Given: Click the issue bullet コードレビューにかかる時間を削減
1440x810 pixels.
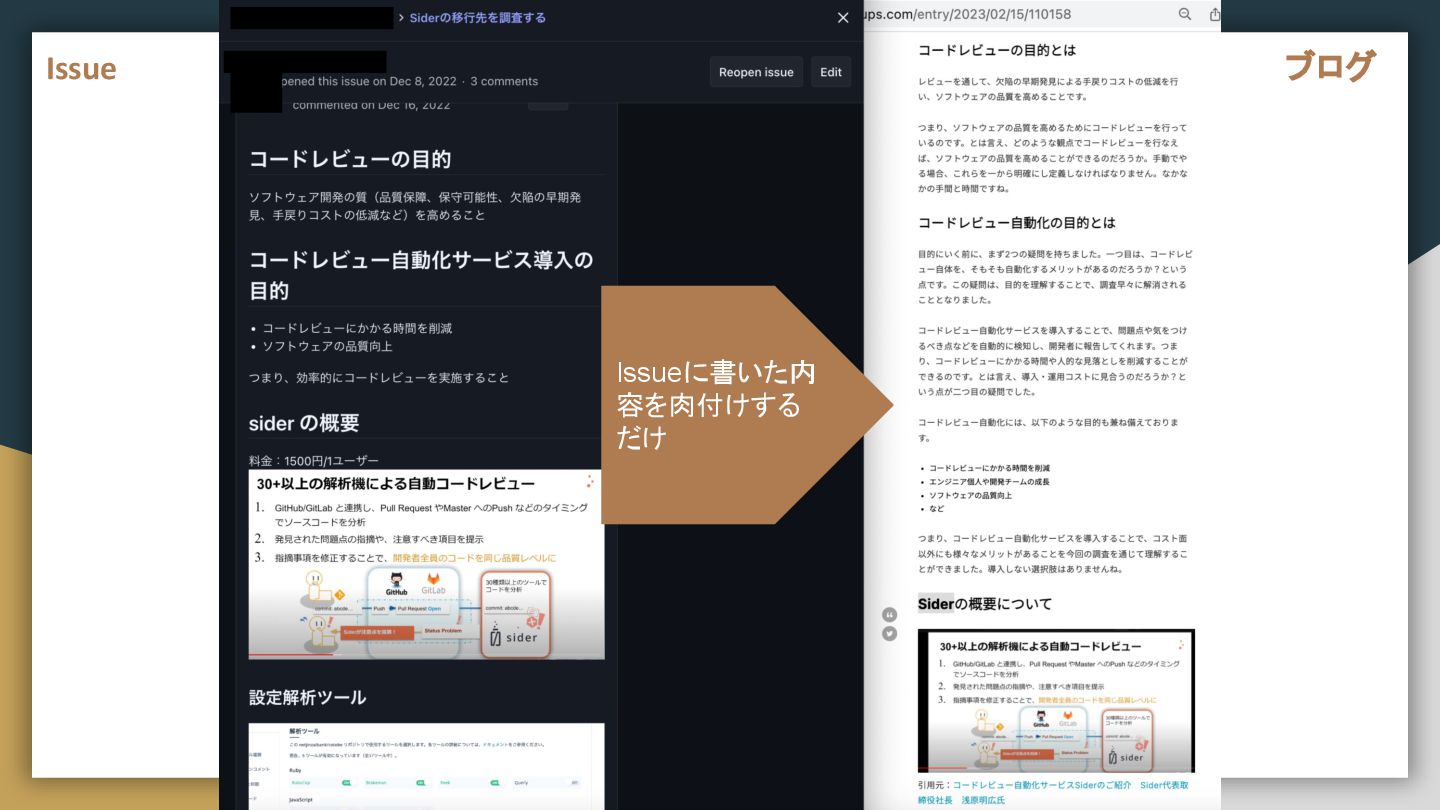Looking at the screenshot, I should [x=357, y=328].
